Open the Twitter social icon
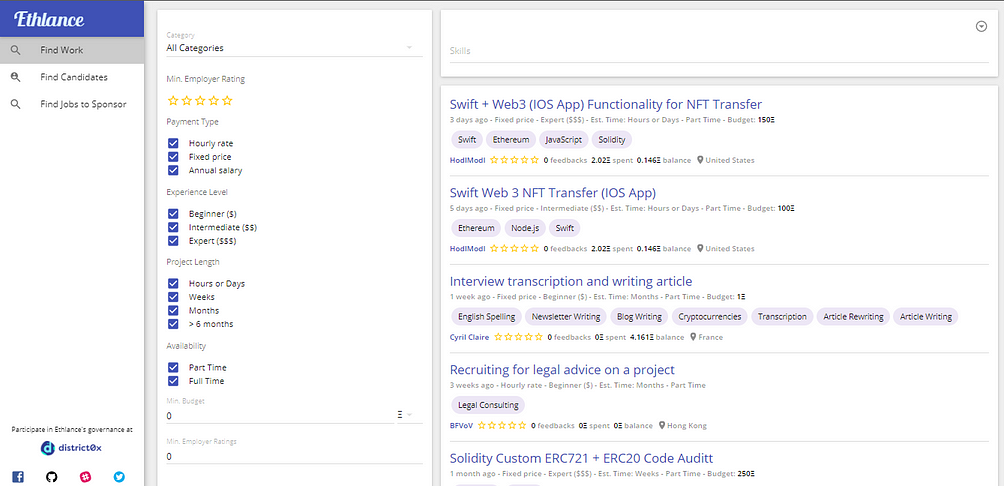Image resolution: width=1004 pixels, height=486 pixels. (119, 477)
